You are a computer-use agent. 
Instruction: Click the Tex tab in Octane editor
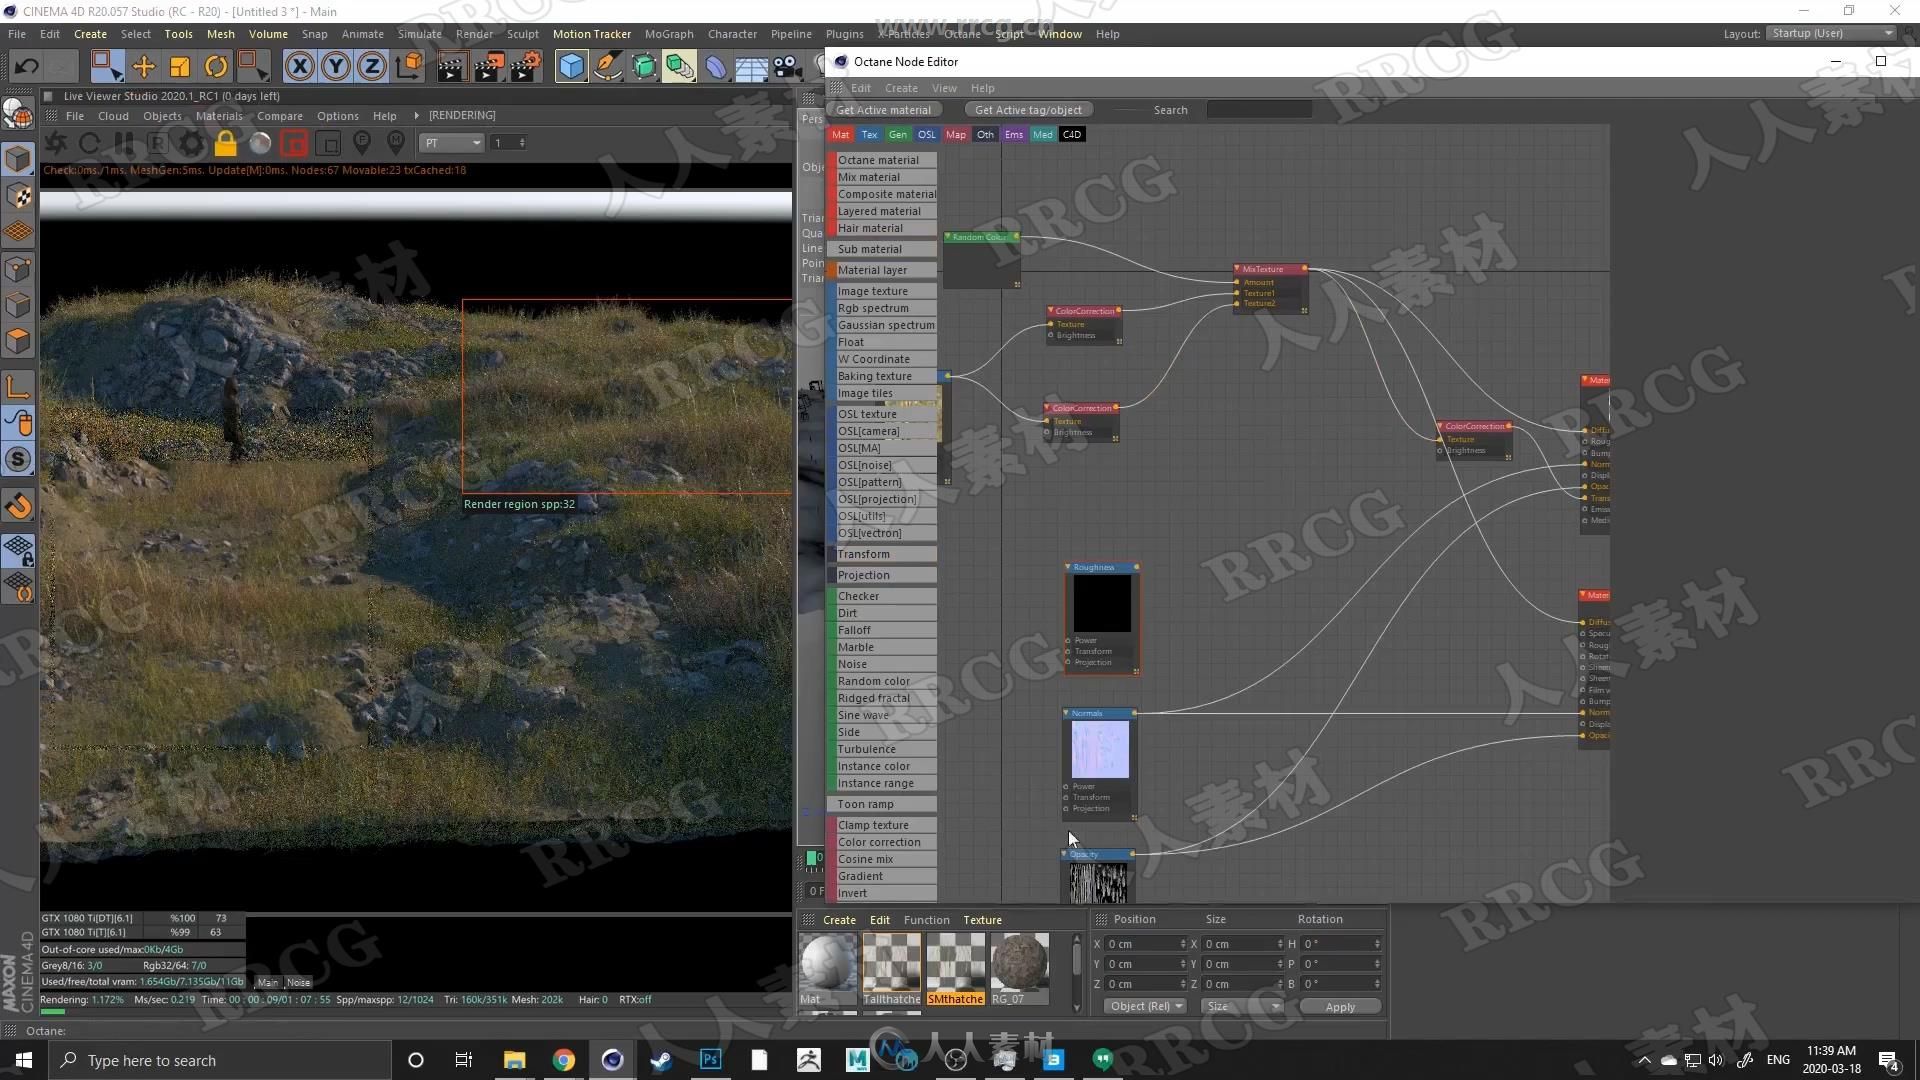click(869, 133)
